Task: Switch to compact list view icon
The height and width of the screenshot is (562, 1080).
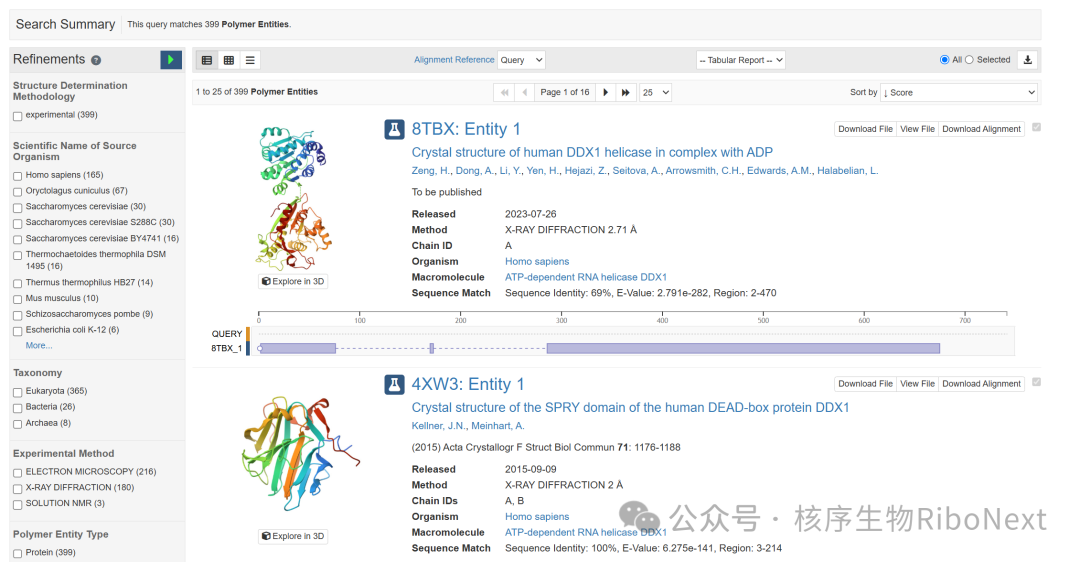Action: pyautogui.click(x=250, y=61)
